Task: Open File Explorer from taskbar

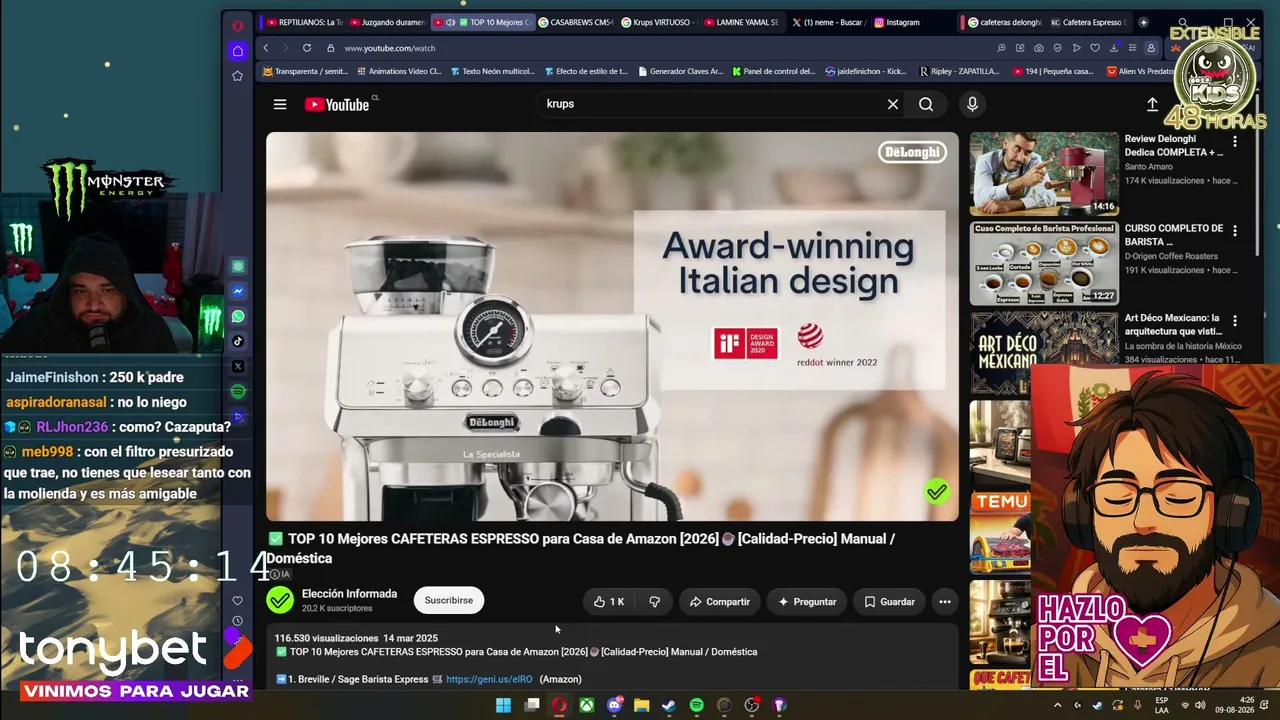Action: [642, 705]
